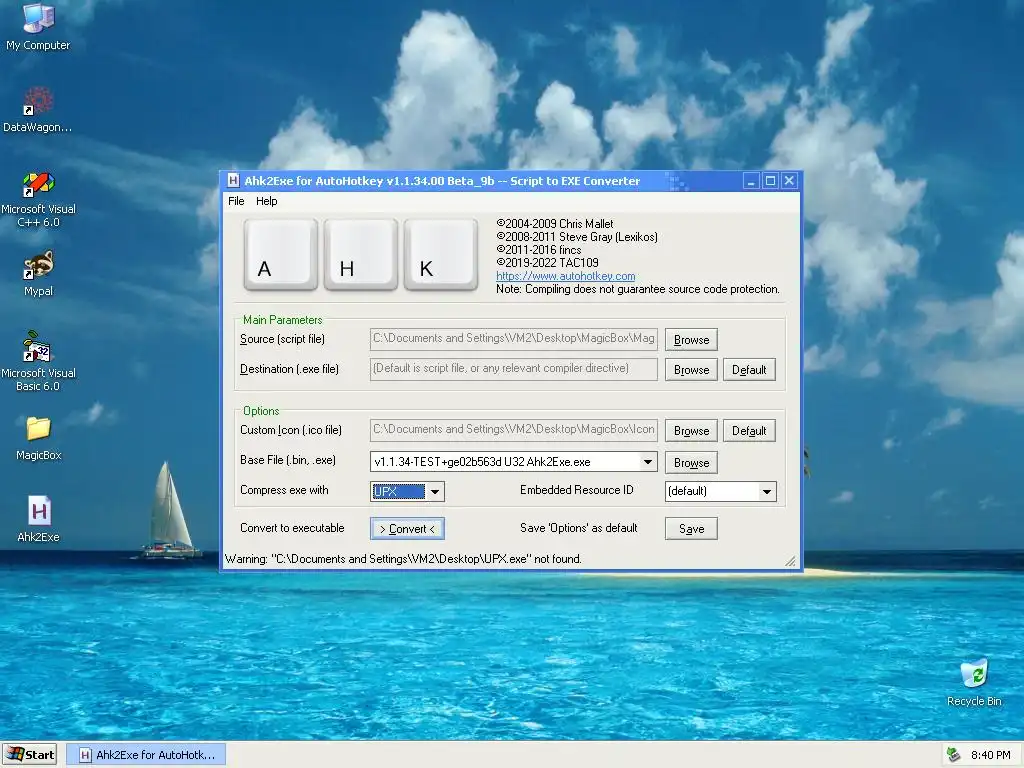This screenshot has width=1024, height=768.
Task: Click the Source script file field
Action: 513,339
